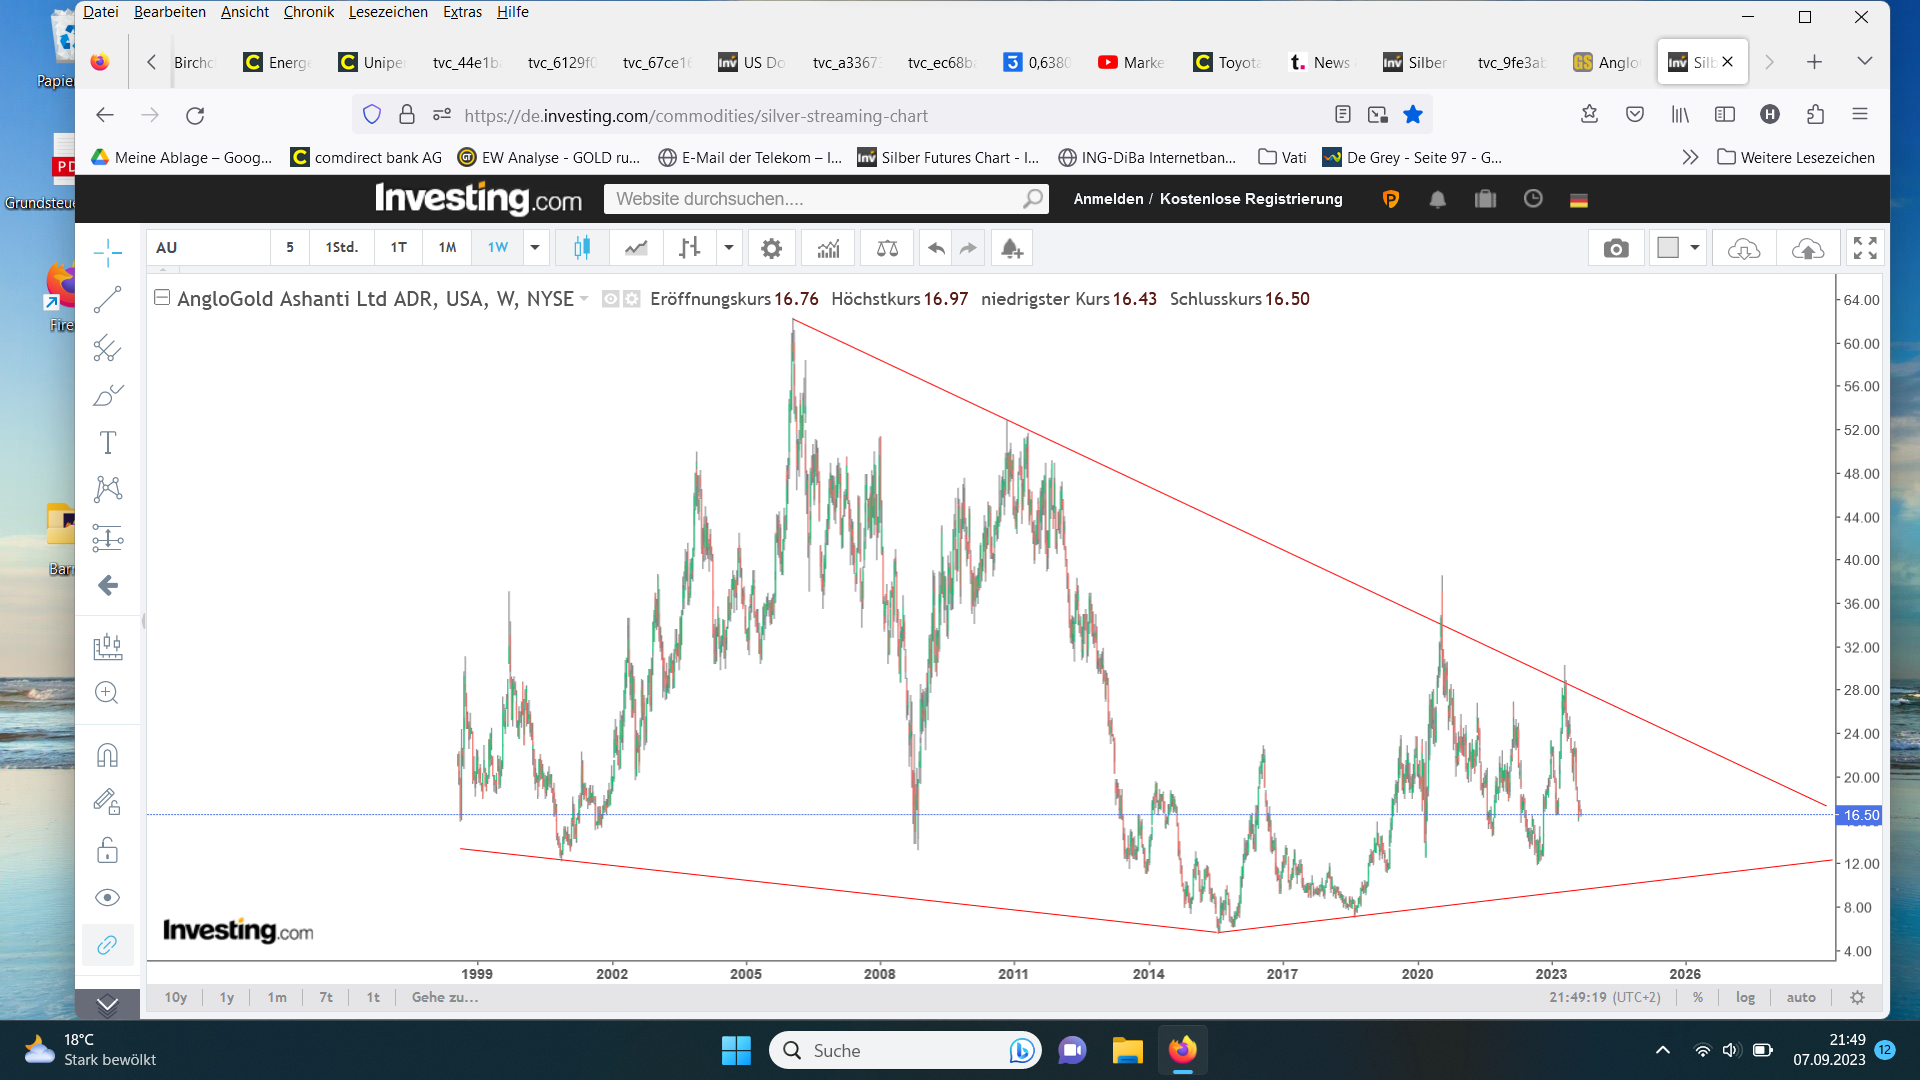This screenshot has height=1080, width=1920.
Task: Expand the chart style dropdown arrow
Action: (729, 248)
